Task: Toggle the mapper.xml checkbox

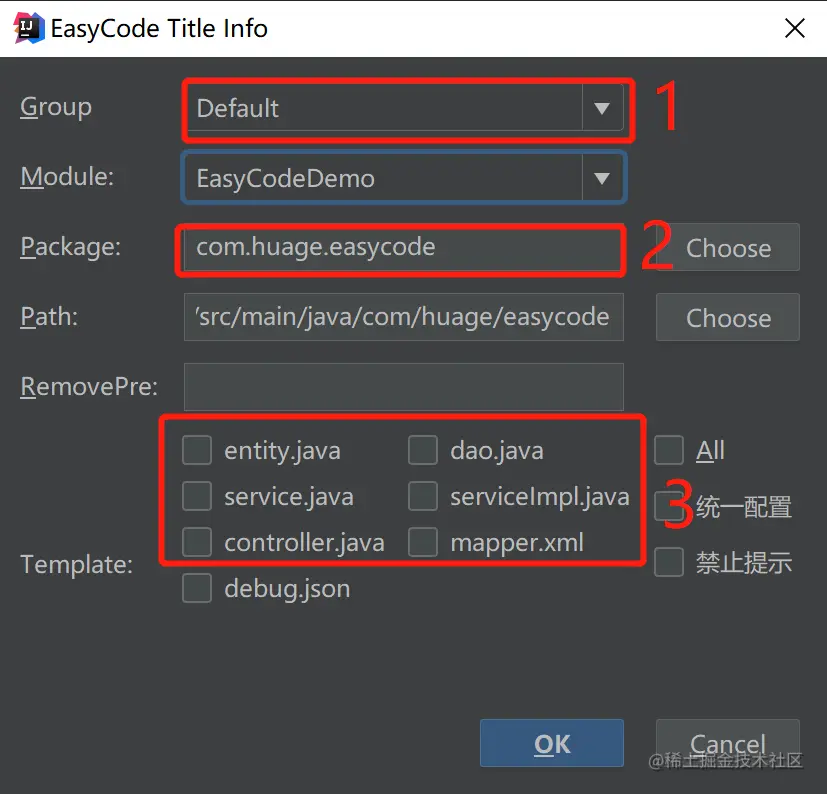Action: tap(422, 542)
